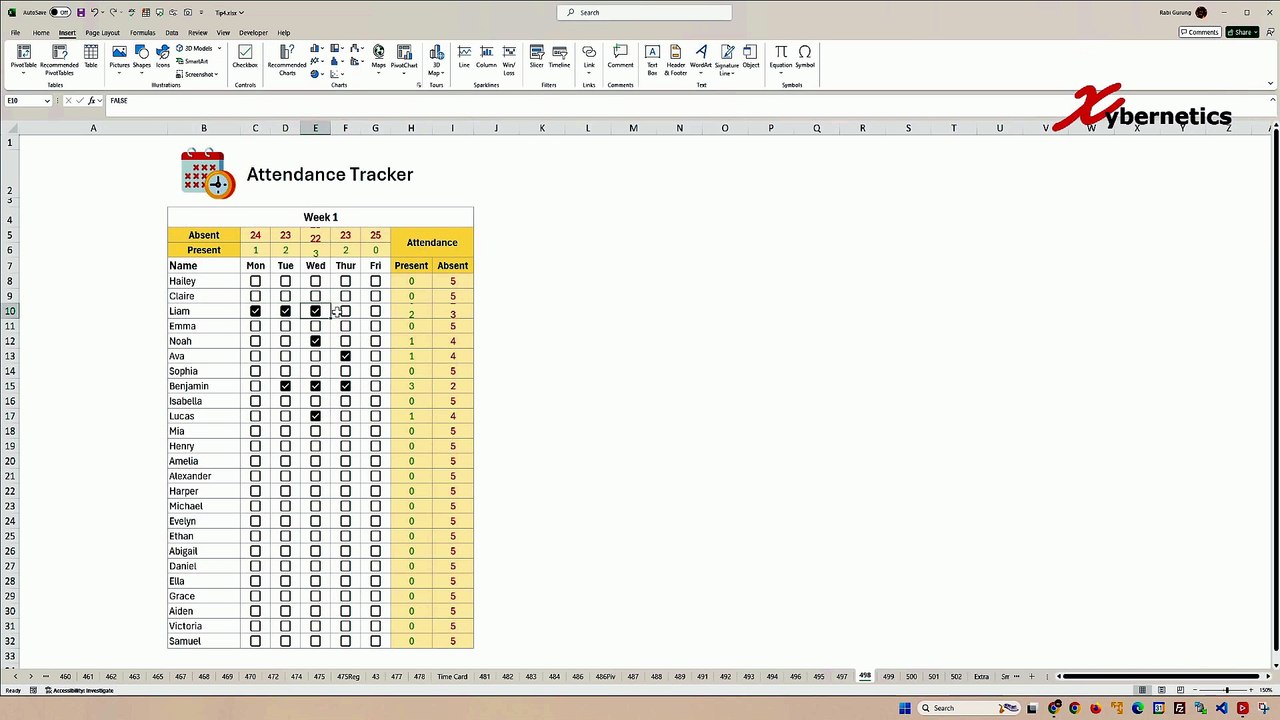The height and width of the screenshot is (720, 1280).
Task: Uncheck Liam's Monday attendance checkbox
Action: pyautogui.click(x=255, y=311)
